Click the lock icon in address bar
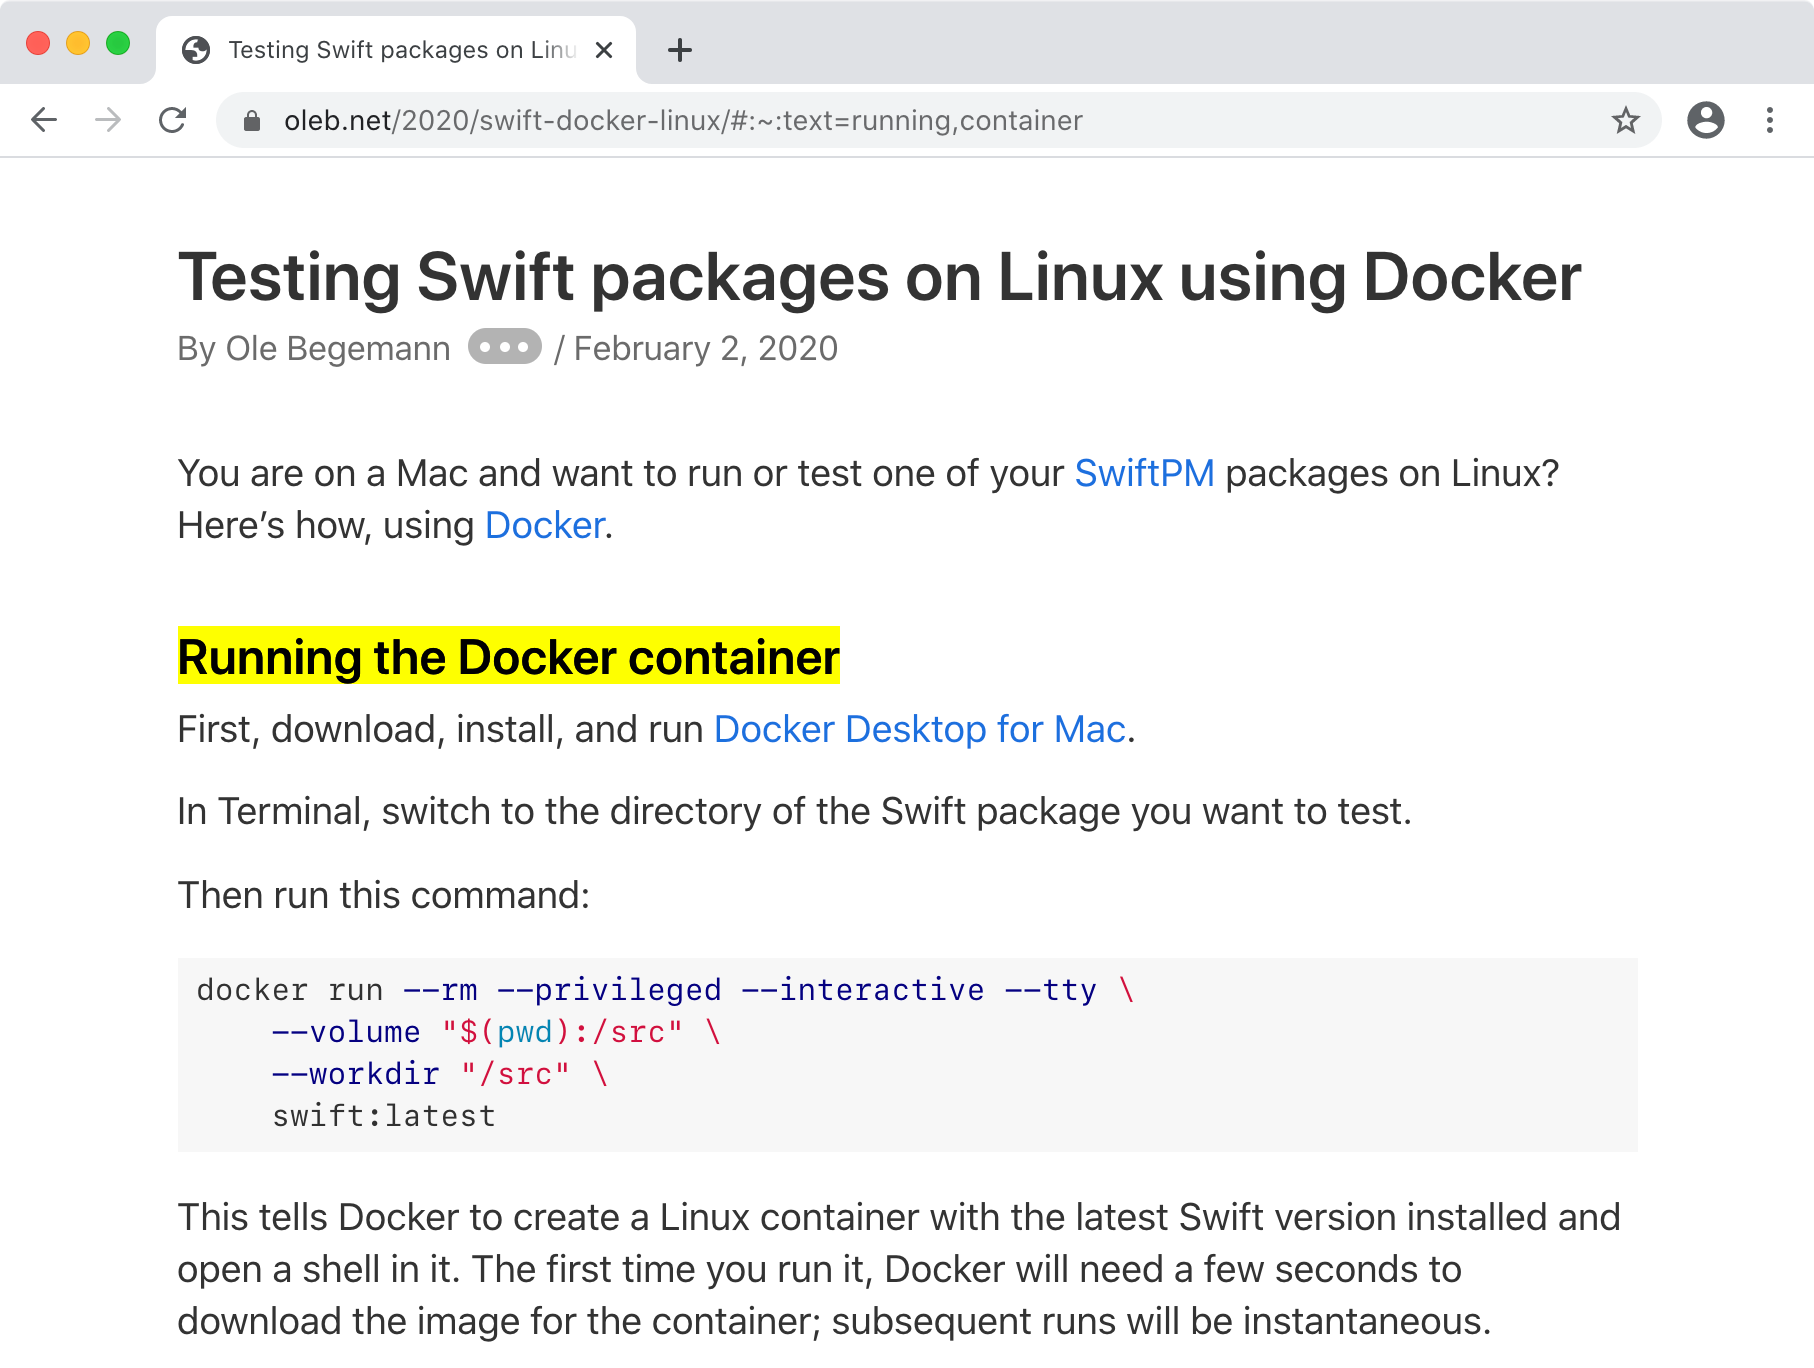This screenshot has width=1814, height=1368. (252, 121)
